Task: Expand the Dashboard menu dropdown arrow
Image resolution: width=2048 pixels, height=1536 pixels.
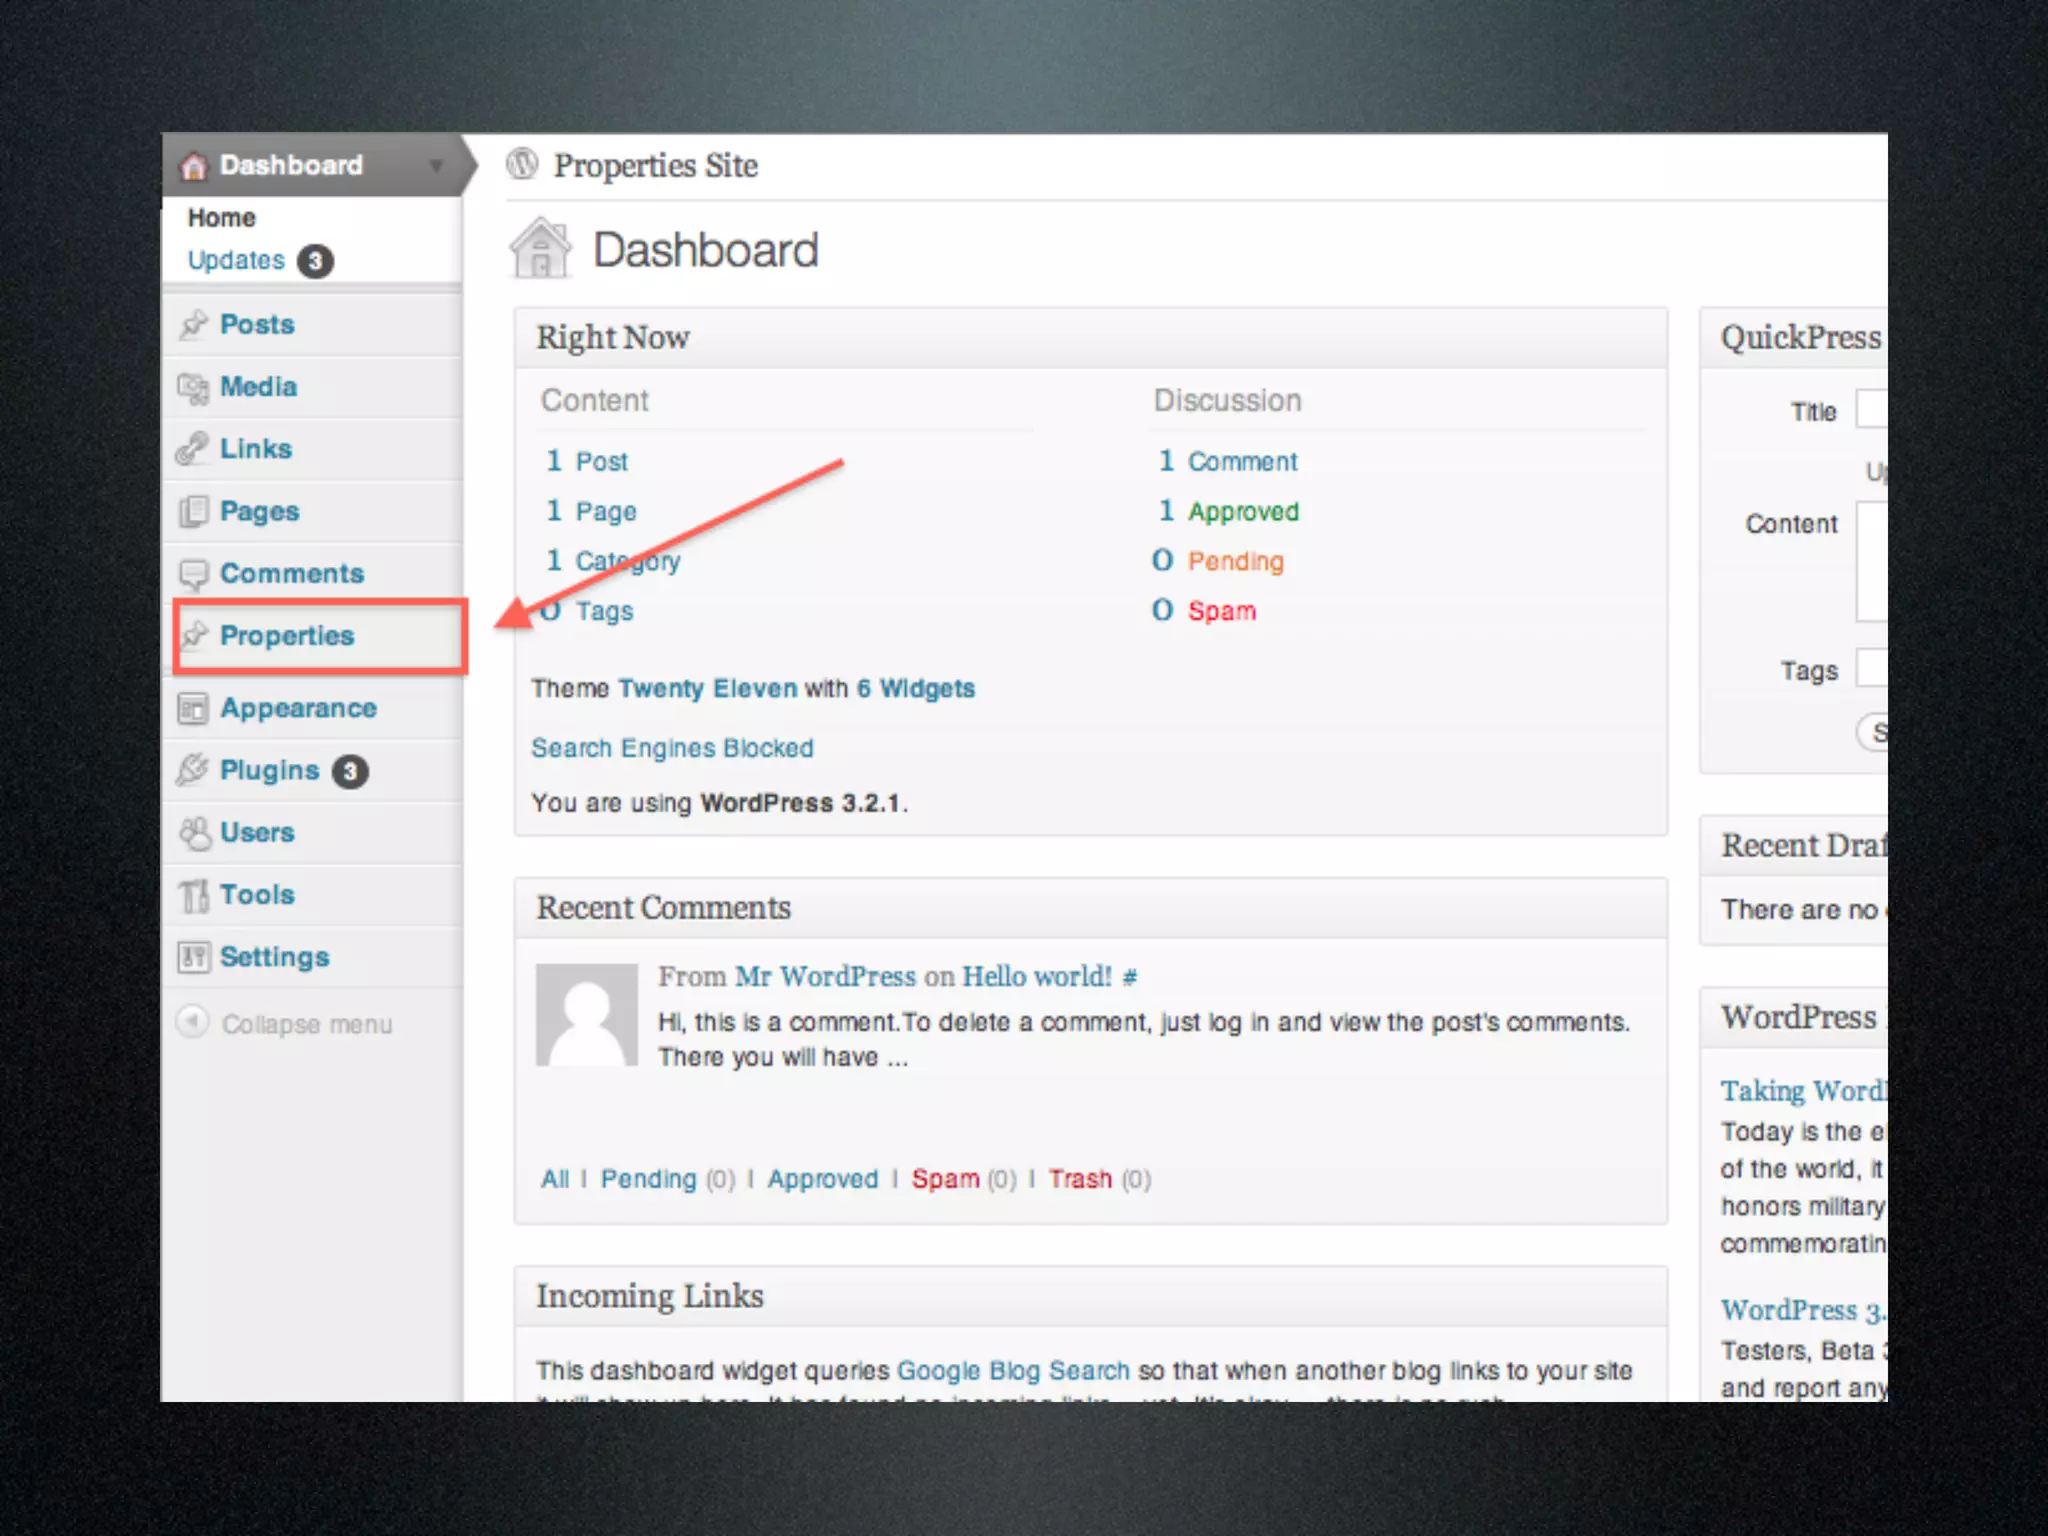Action: [436, 166]
